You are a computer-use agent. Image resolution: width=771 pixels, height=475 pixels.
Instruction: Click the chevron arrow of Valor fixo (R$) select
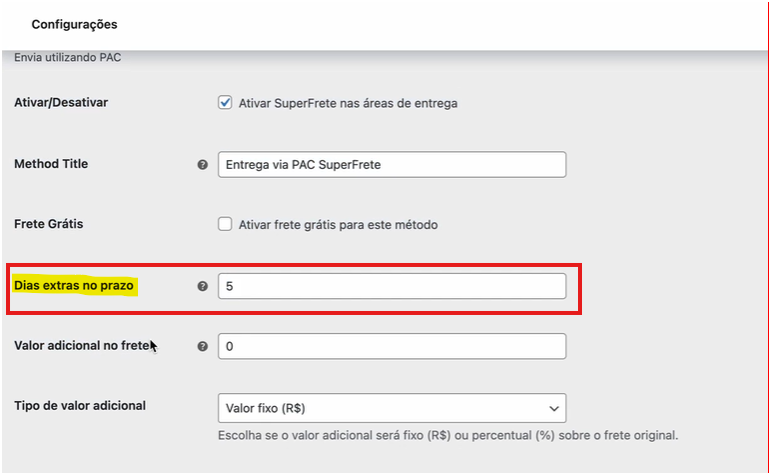(554, 409)
